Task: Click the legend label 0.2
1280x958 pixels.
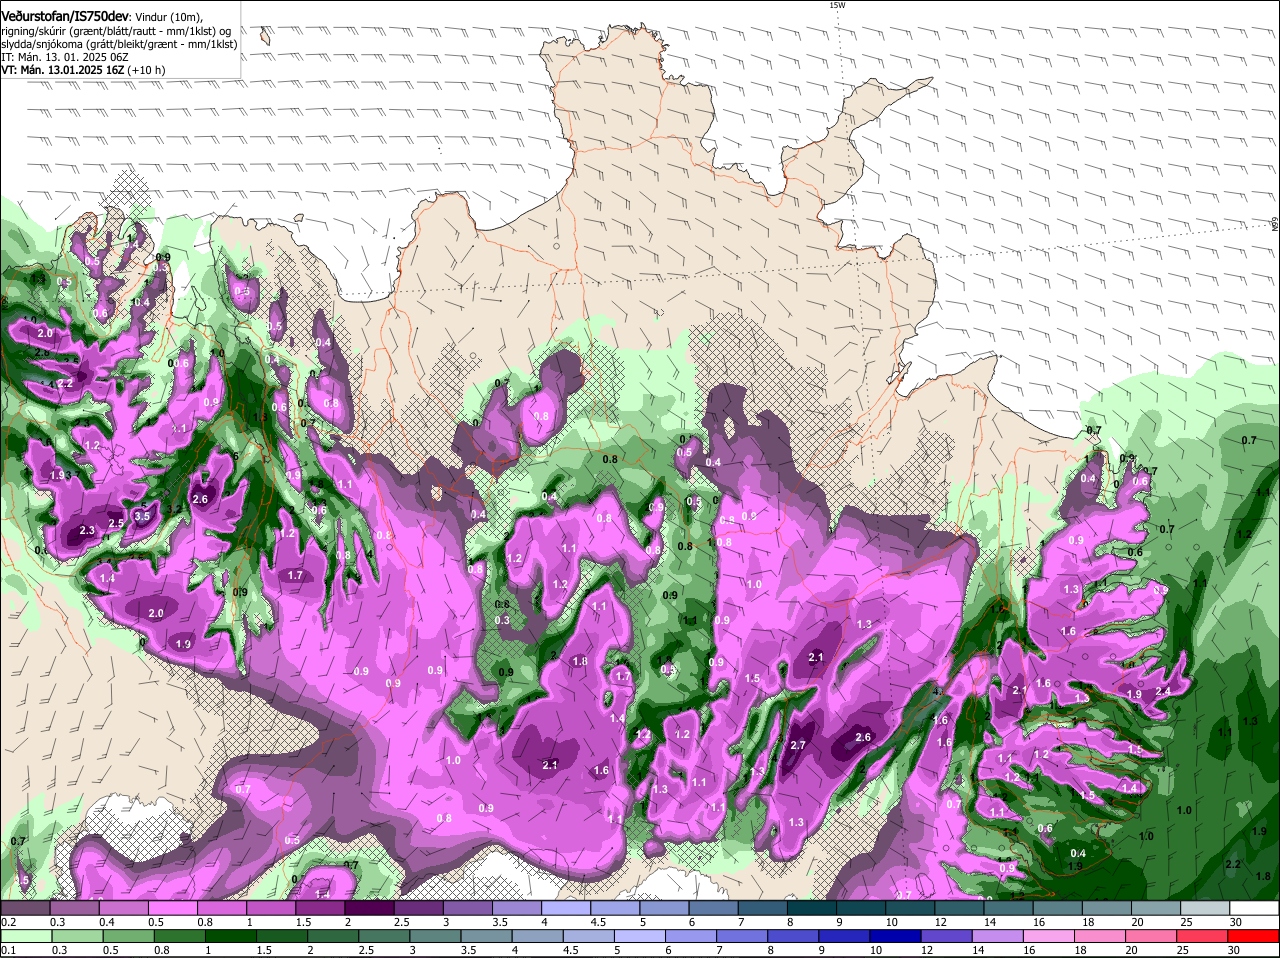Action: (8, 922)
